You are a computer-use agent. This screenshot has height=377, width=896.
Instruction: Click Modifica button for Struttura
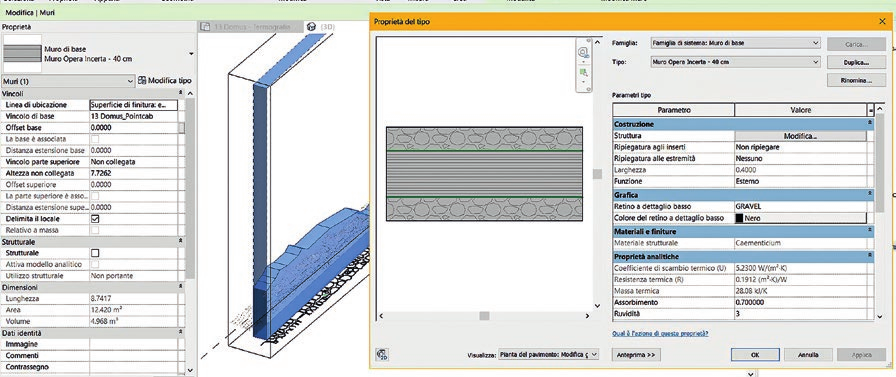800,137
